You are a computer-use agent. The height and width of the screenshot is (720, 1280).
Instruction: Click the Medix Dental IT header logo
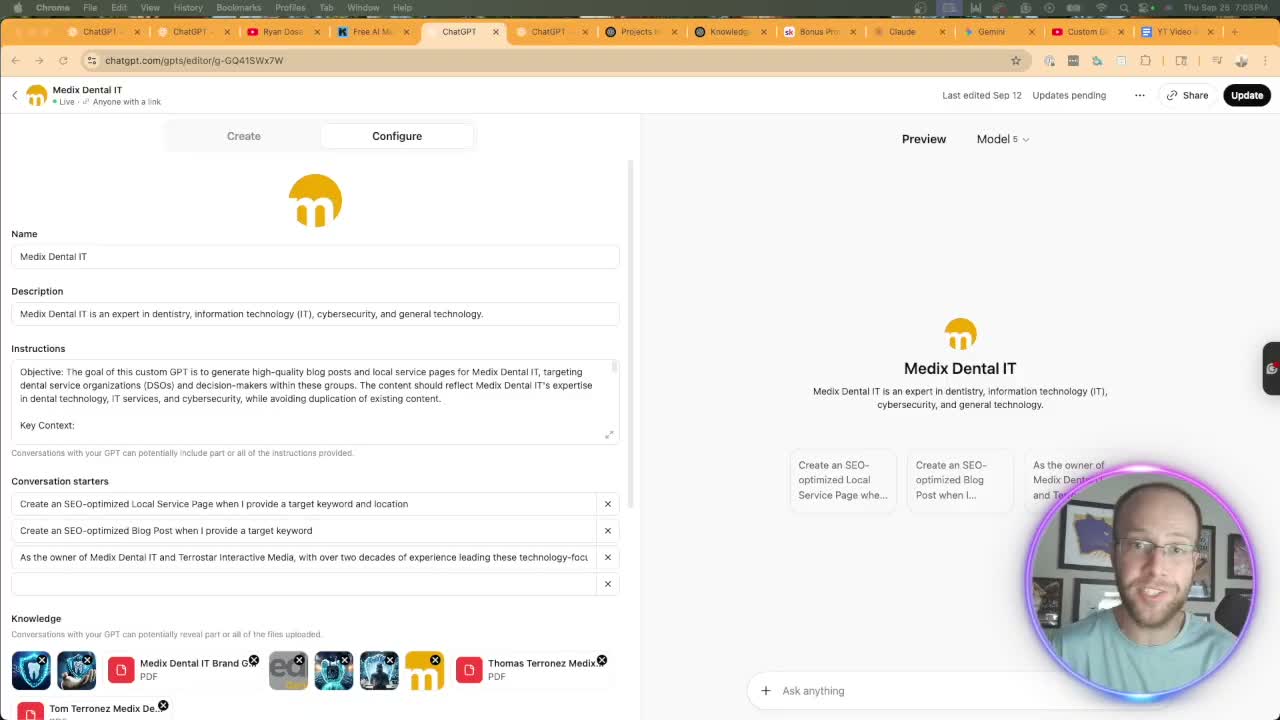click(37, 95)
